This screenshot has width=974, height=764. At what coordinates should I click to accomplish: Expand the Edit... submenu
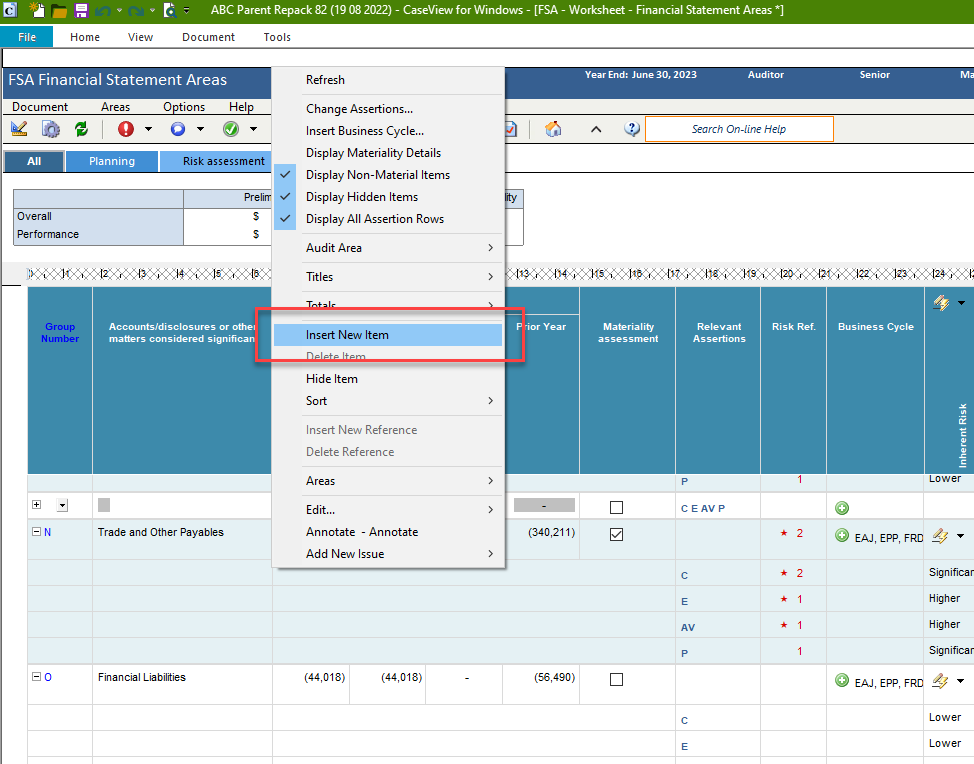point(388,509)
